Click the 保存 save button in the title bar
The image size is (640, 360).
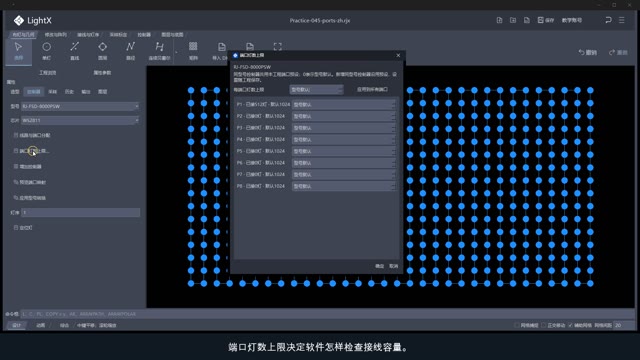(x=546, y=20)
